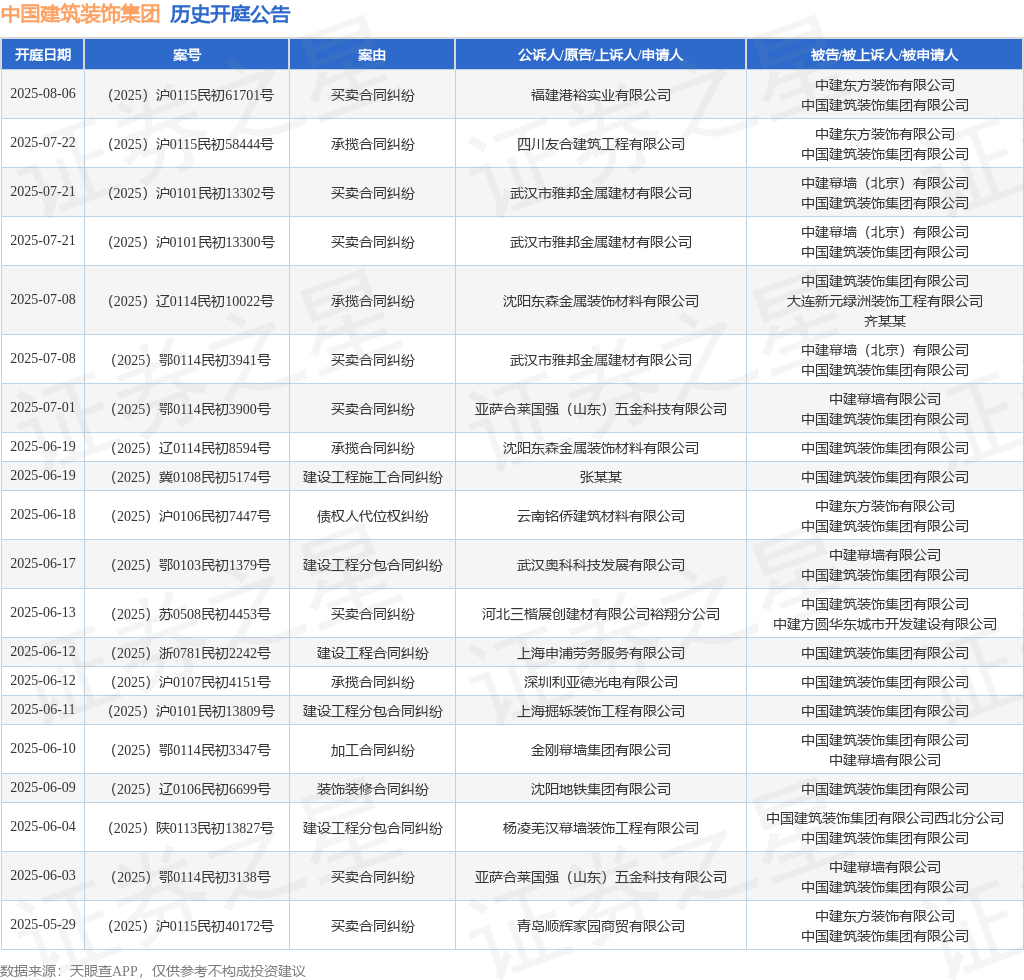This screenshot has width=1024, height=980.
Task: Click the hearing date 2025-06-03
Action: (x=43, y=876)
